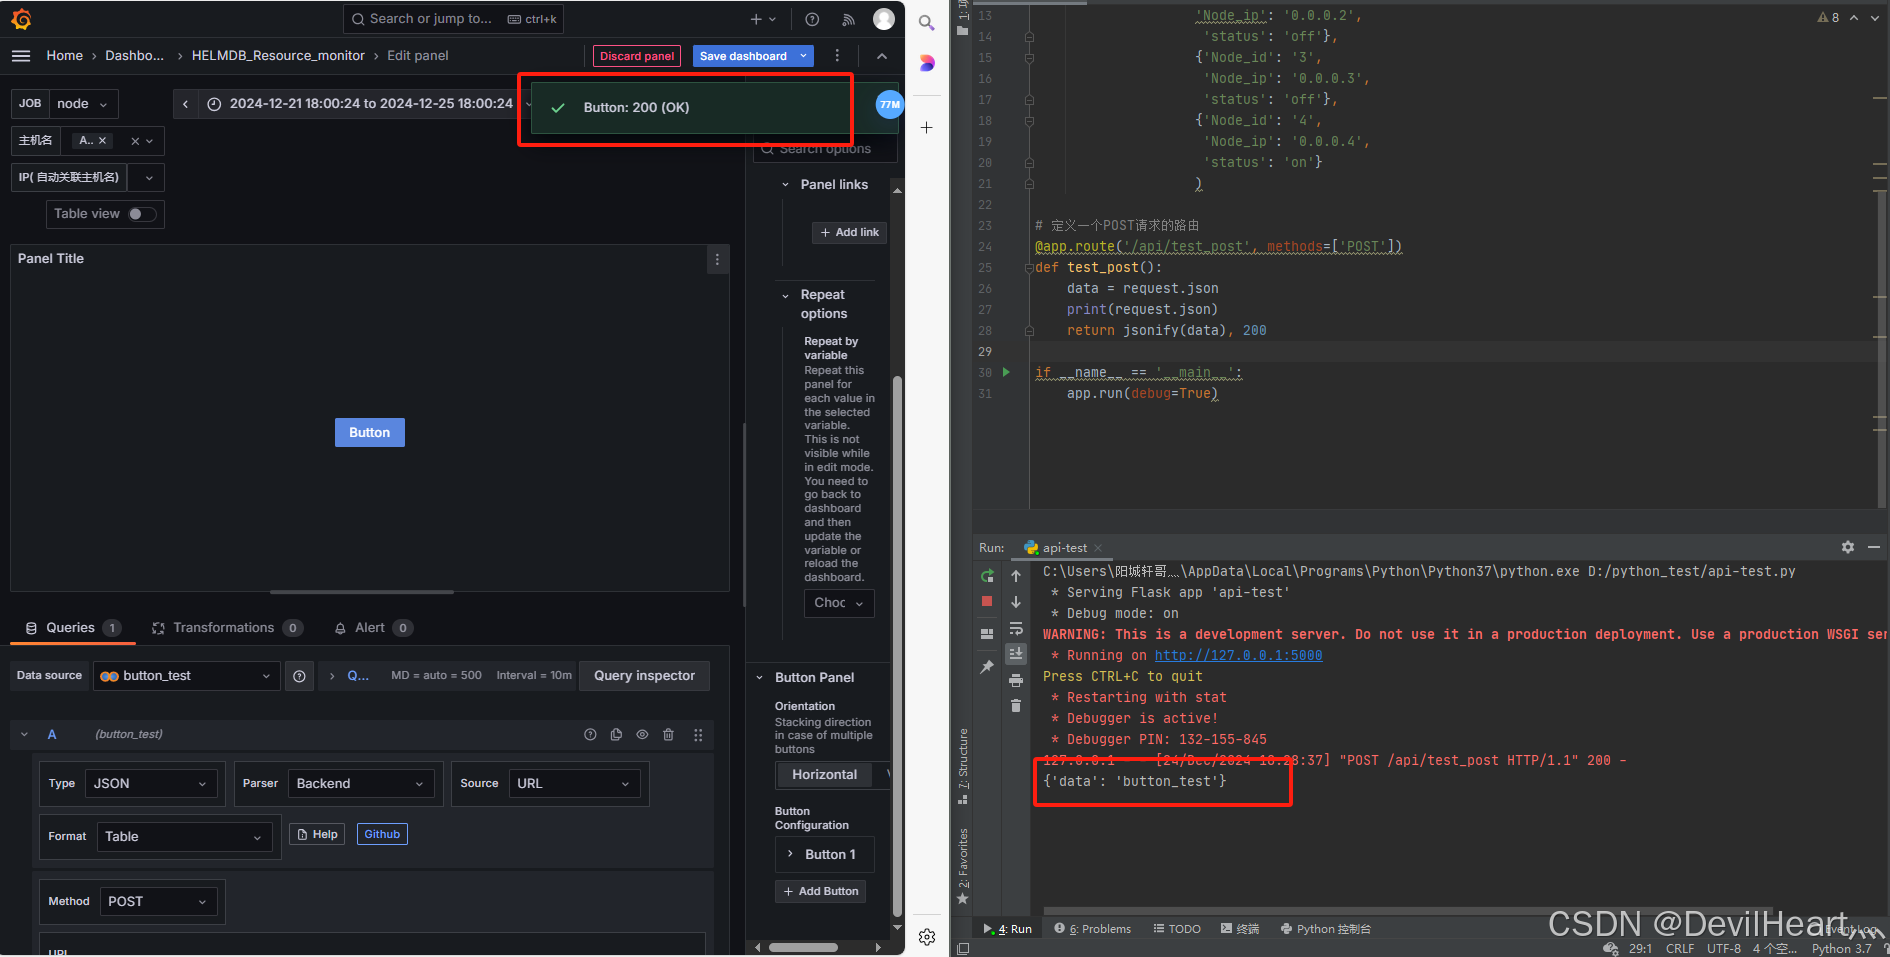
Task: Open the Parser Backend dropdown
Action: (x=361, y=784)
